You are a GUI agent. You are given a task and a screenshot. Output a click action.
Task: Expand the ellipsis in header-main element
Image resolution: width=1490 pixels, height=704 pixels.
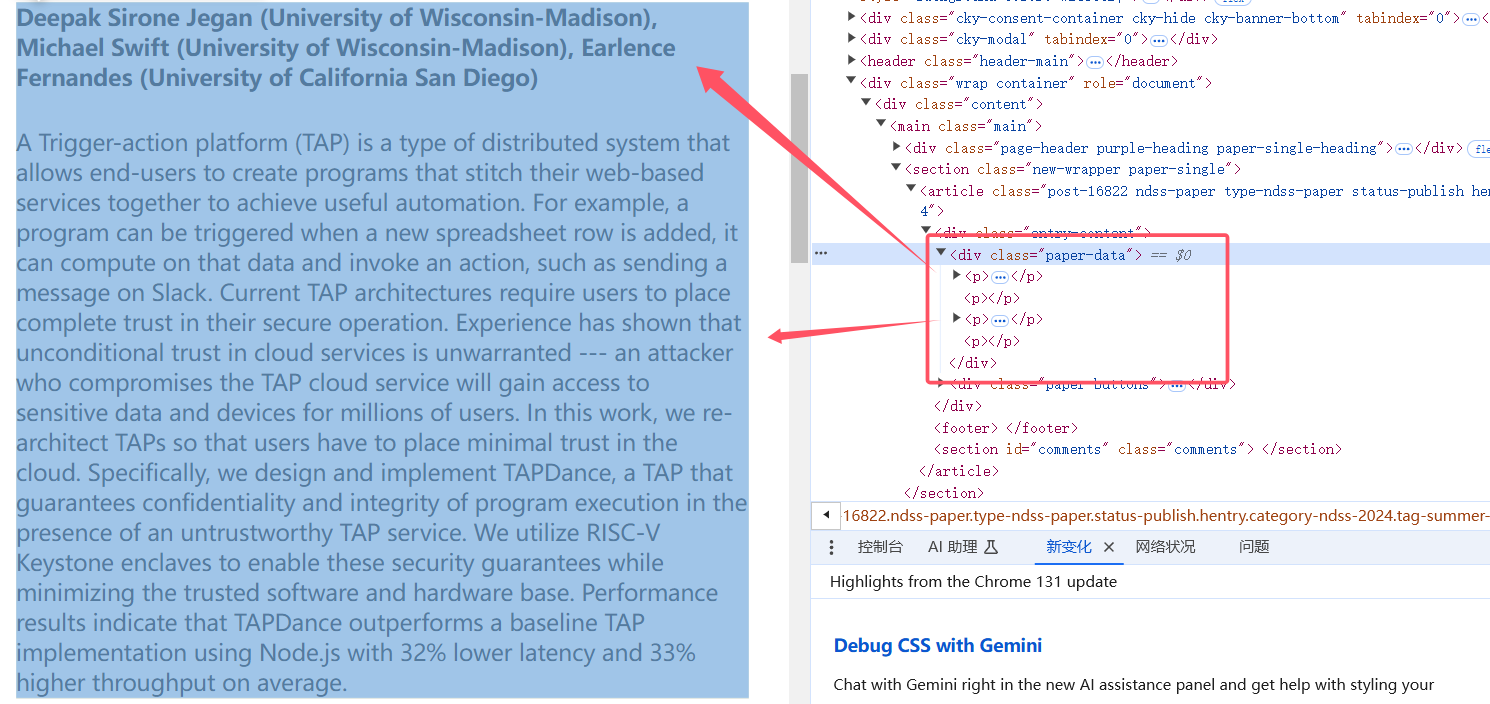(x=1095, y=61)
